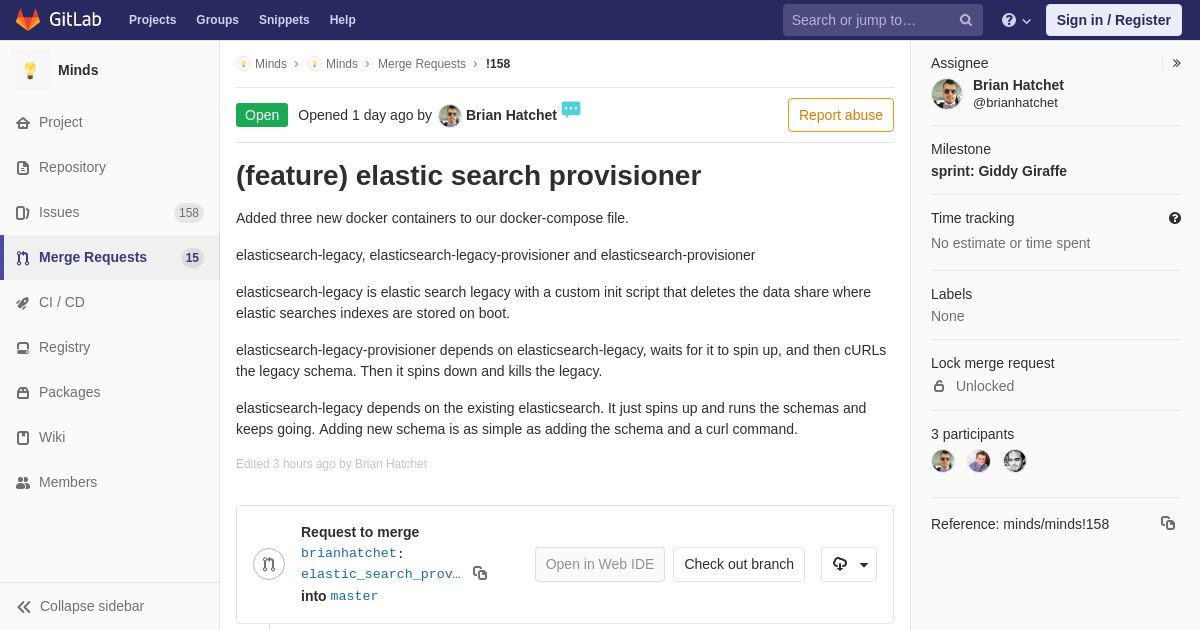Toggle Collapse sidebar at bottom left
The width and height of the screenshot is (1200, 630).
tap(80, 606)
